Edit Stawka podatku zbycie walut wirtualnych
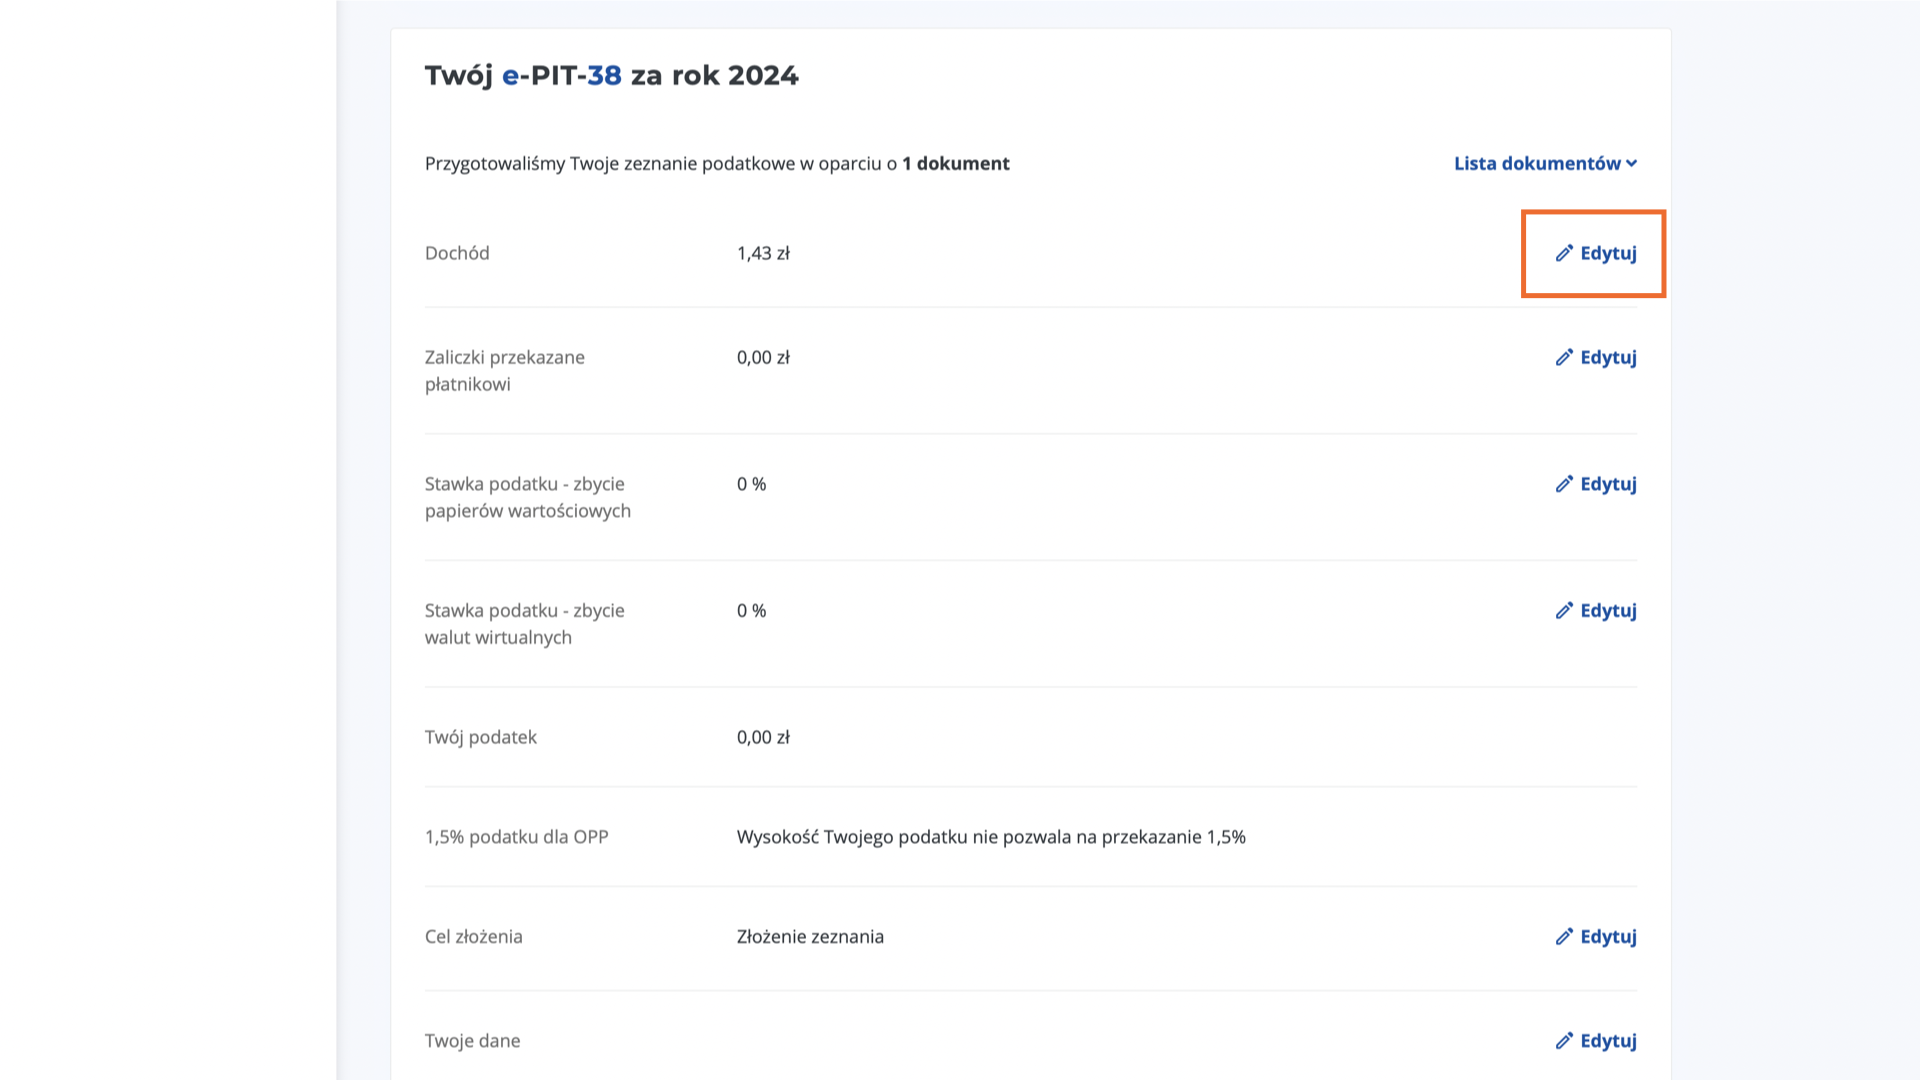 point(1608,610)
